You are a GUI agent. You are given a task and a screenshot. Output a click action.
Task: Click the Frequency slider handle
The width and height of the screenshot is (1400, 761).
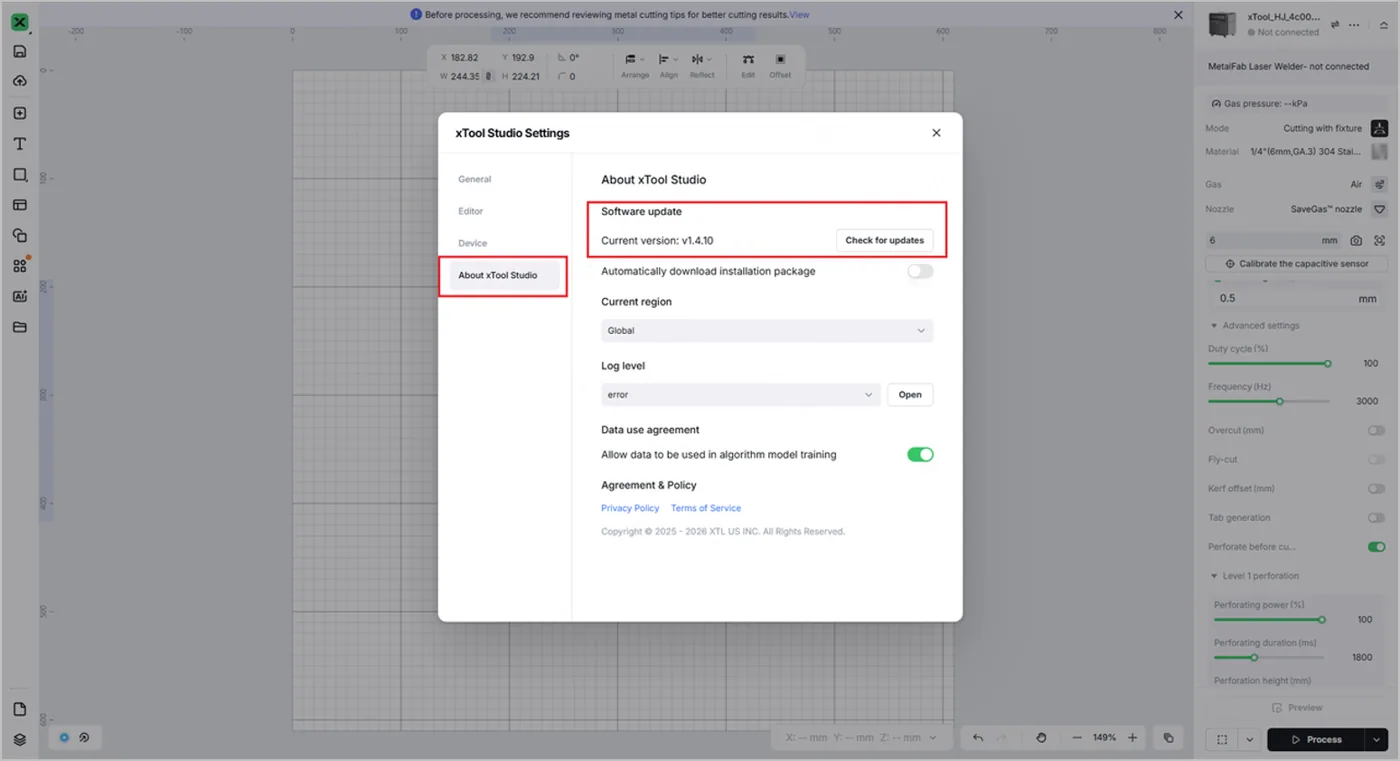tap(1279, 401)
